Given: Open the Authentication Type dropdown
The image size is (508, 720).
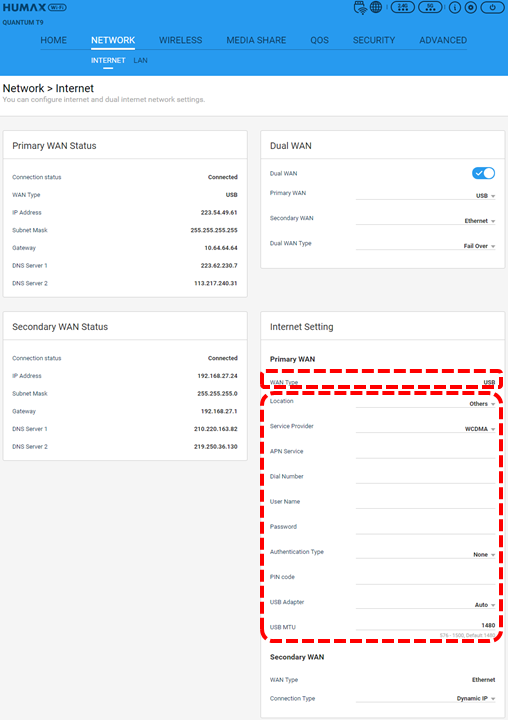Looking at the screenshot, I should click(425, 554).
